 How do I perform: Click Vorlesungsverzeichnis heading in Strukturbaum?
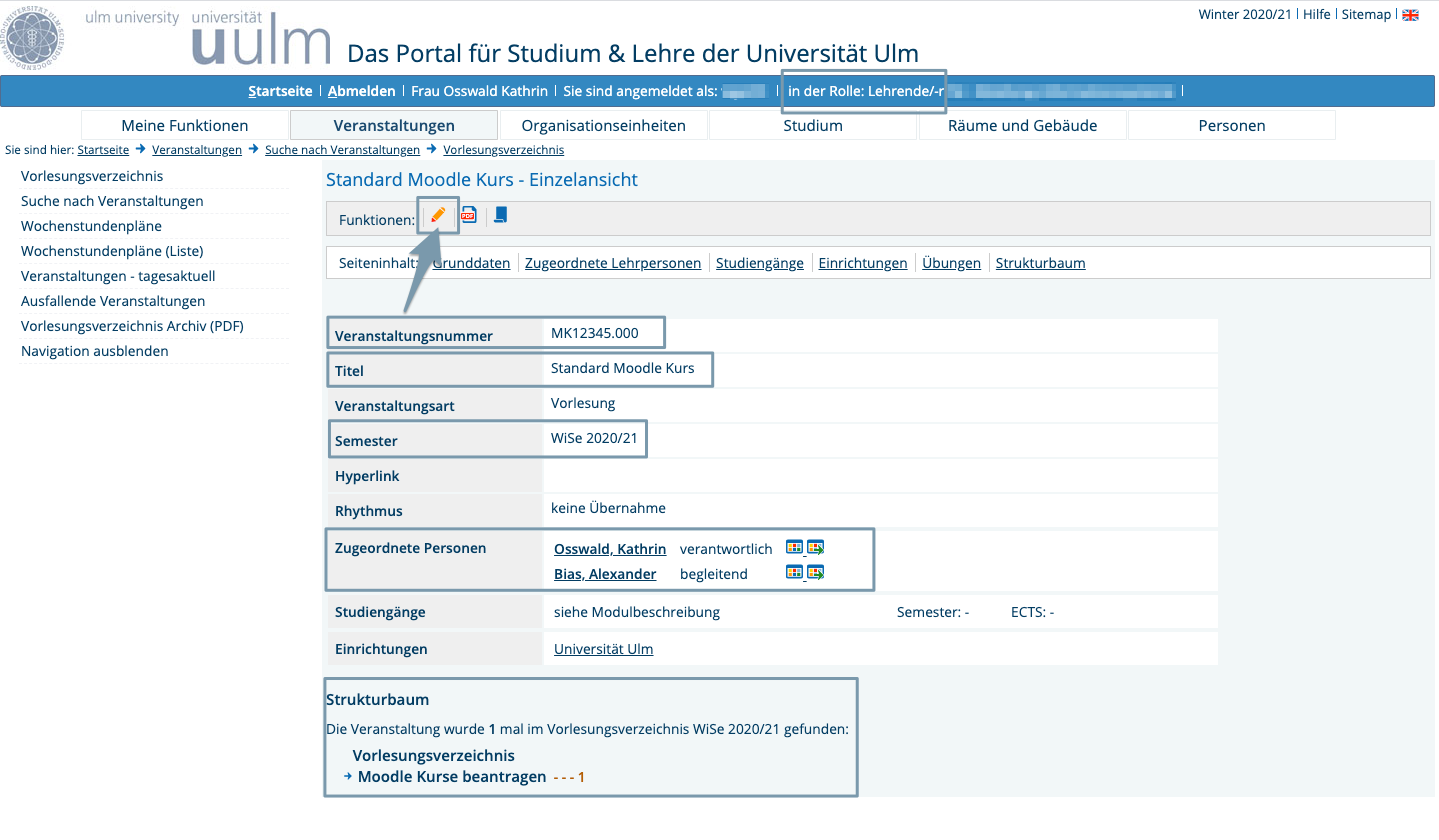click(434, 756)
